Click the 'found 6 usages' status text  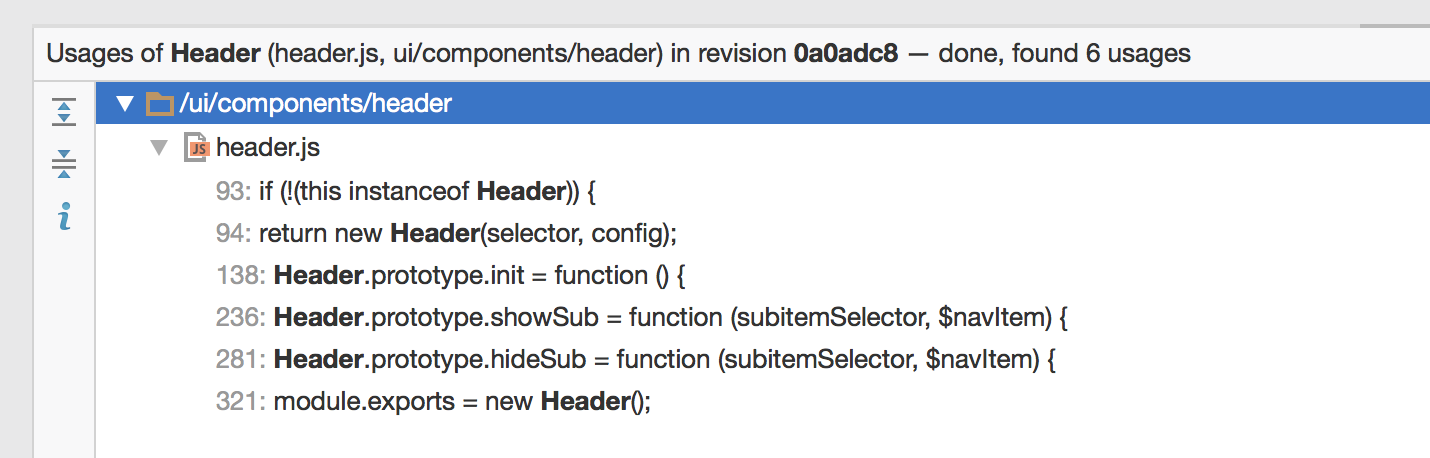(1100, 53)
